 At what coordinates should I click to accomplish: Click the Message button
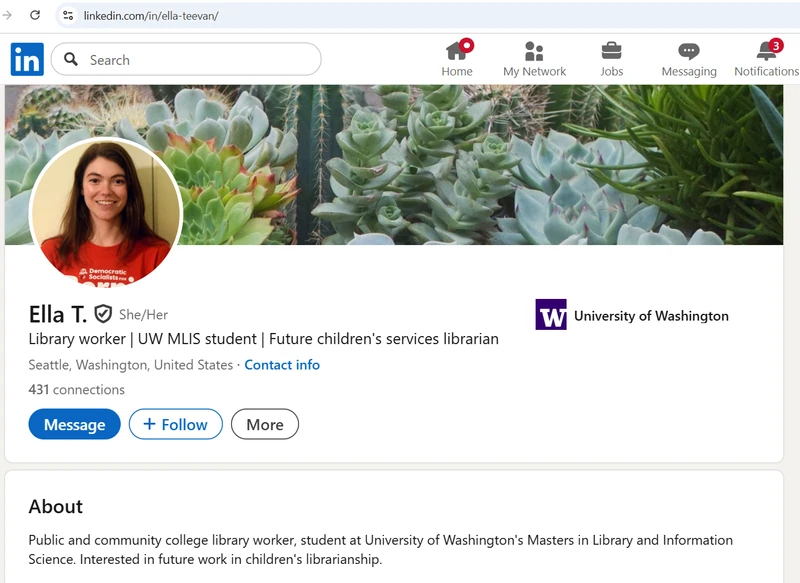[x=72, y=424]
